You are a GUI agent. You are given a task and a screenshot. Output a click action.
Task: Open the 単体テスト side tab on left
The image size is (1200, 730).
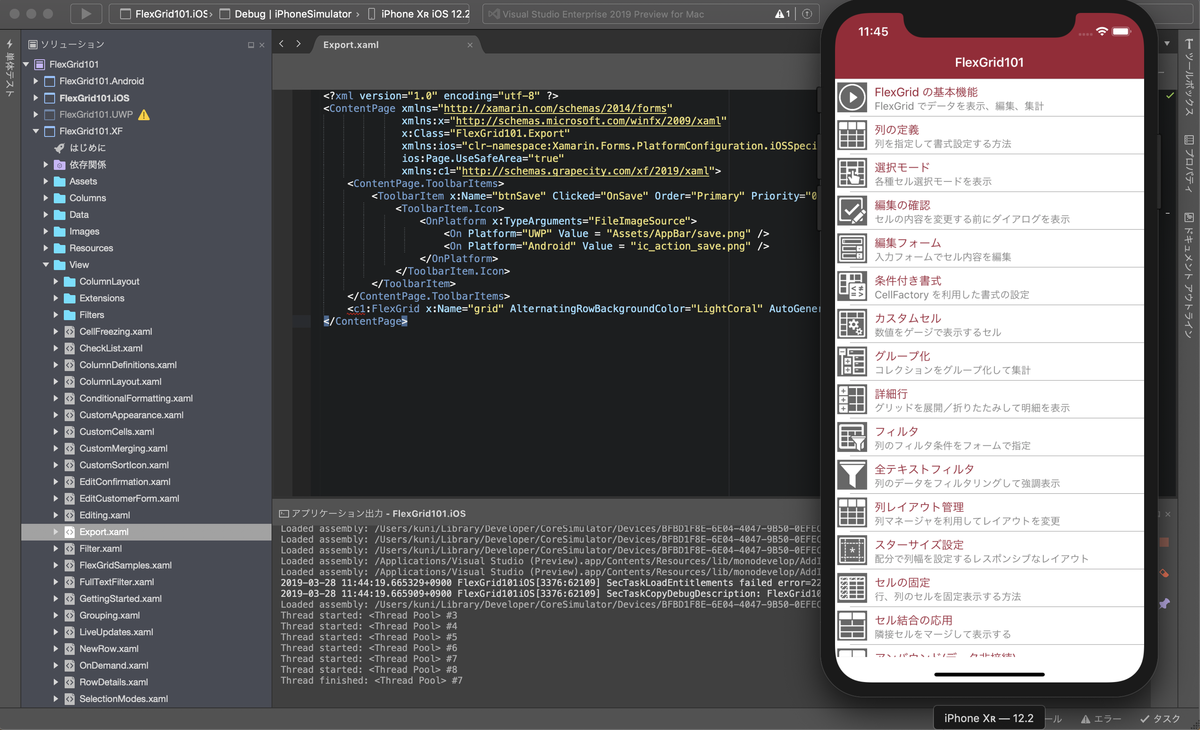9,70
